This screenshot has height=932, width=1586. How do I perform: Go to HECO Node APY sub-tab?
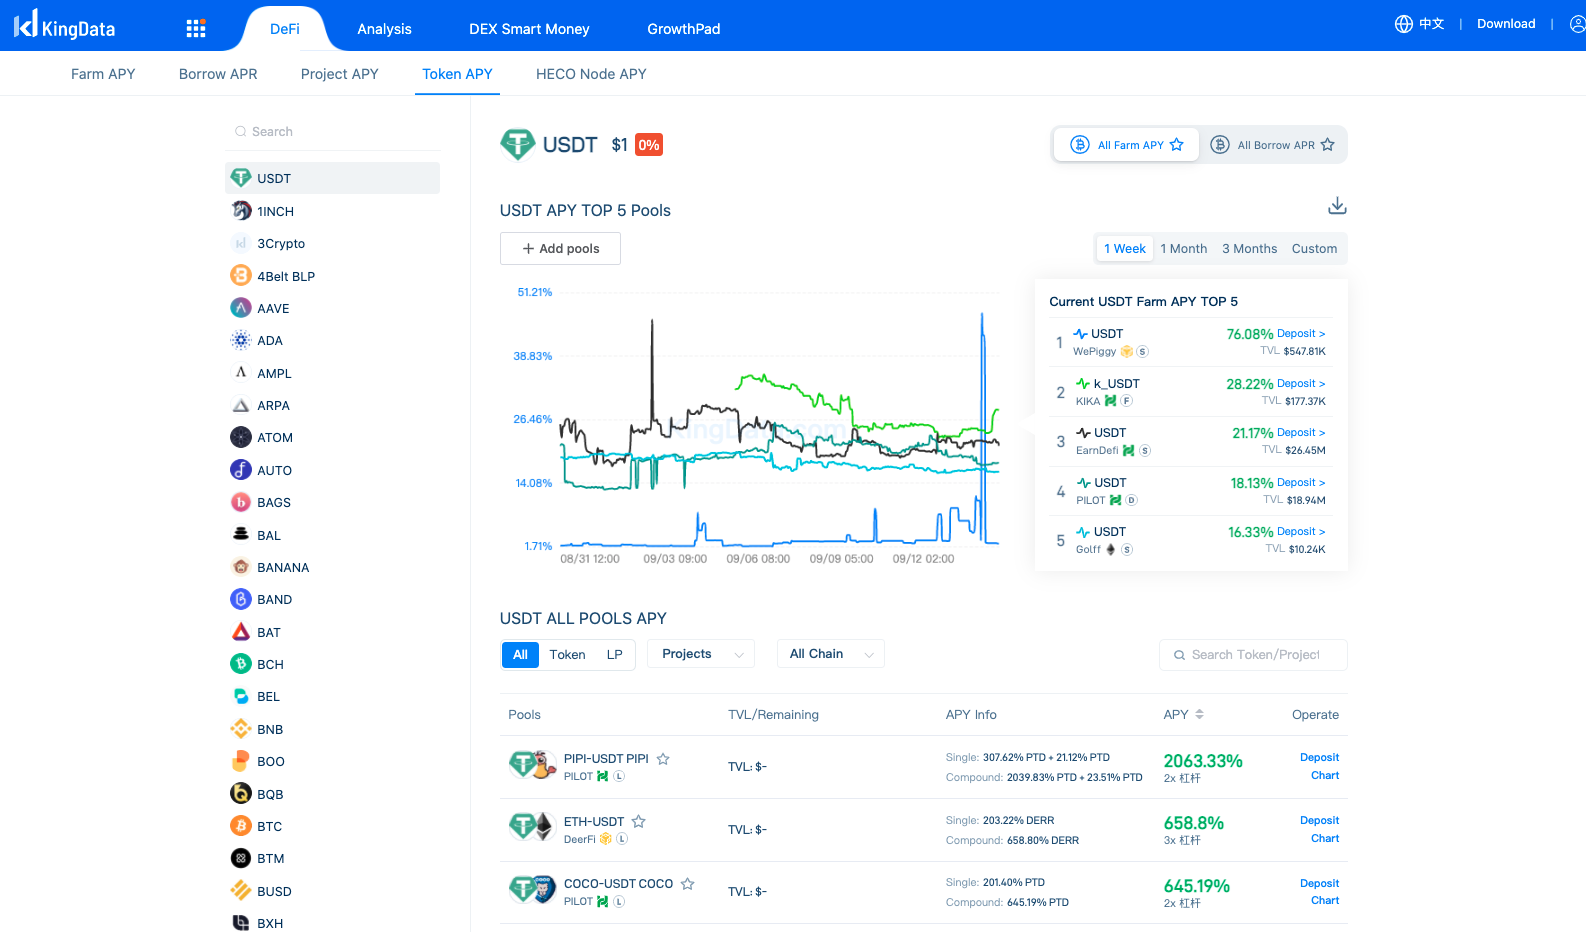[591, 74]
